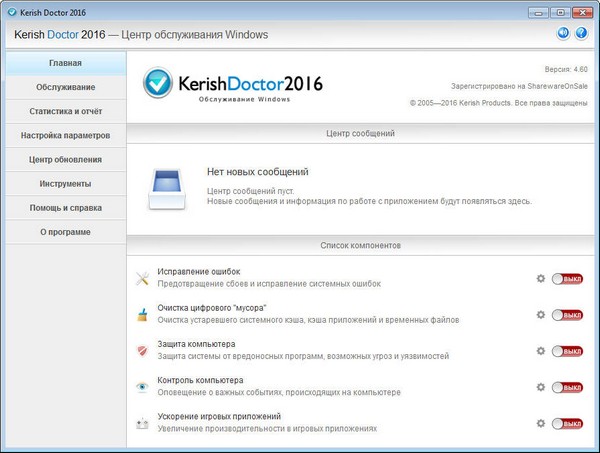
Task: Click the title bar Kerish Doctor app icon
Action: click(12, 12)
